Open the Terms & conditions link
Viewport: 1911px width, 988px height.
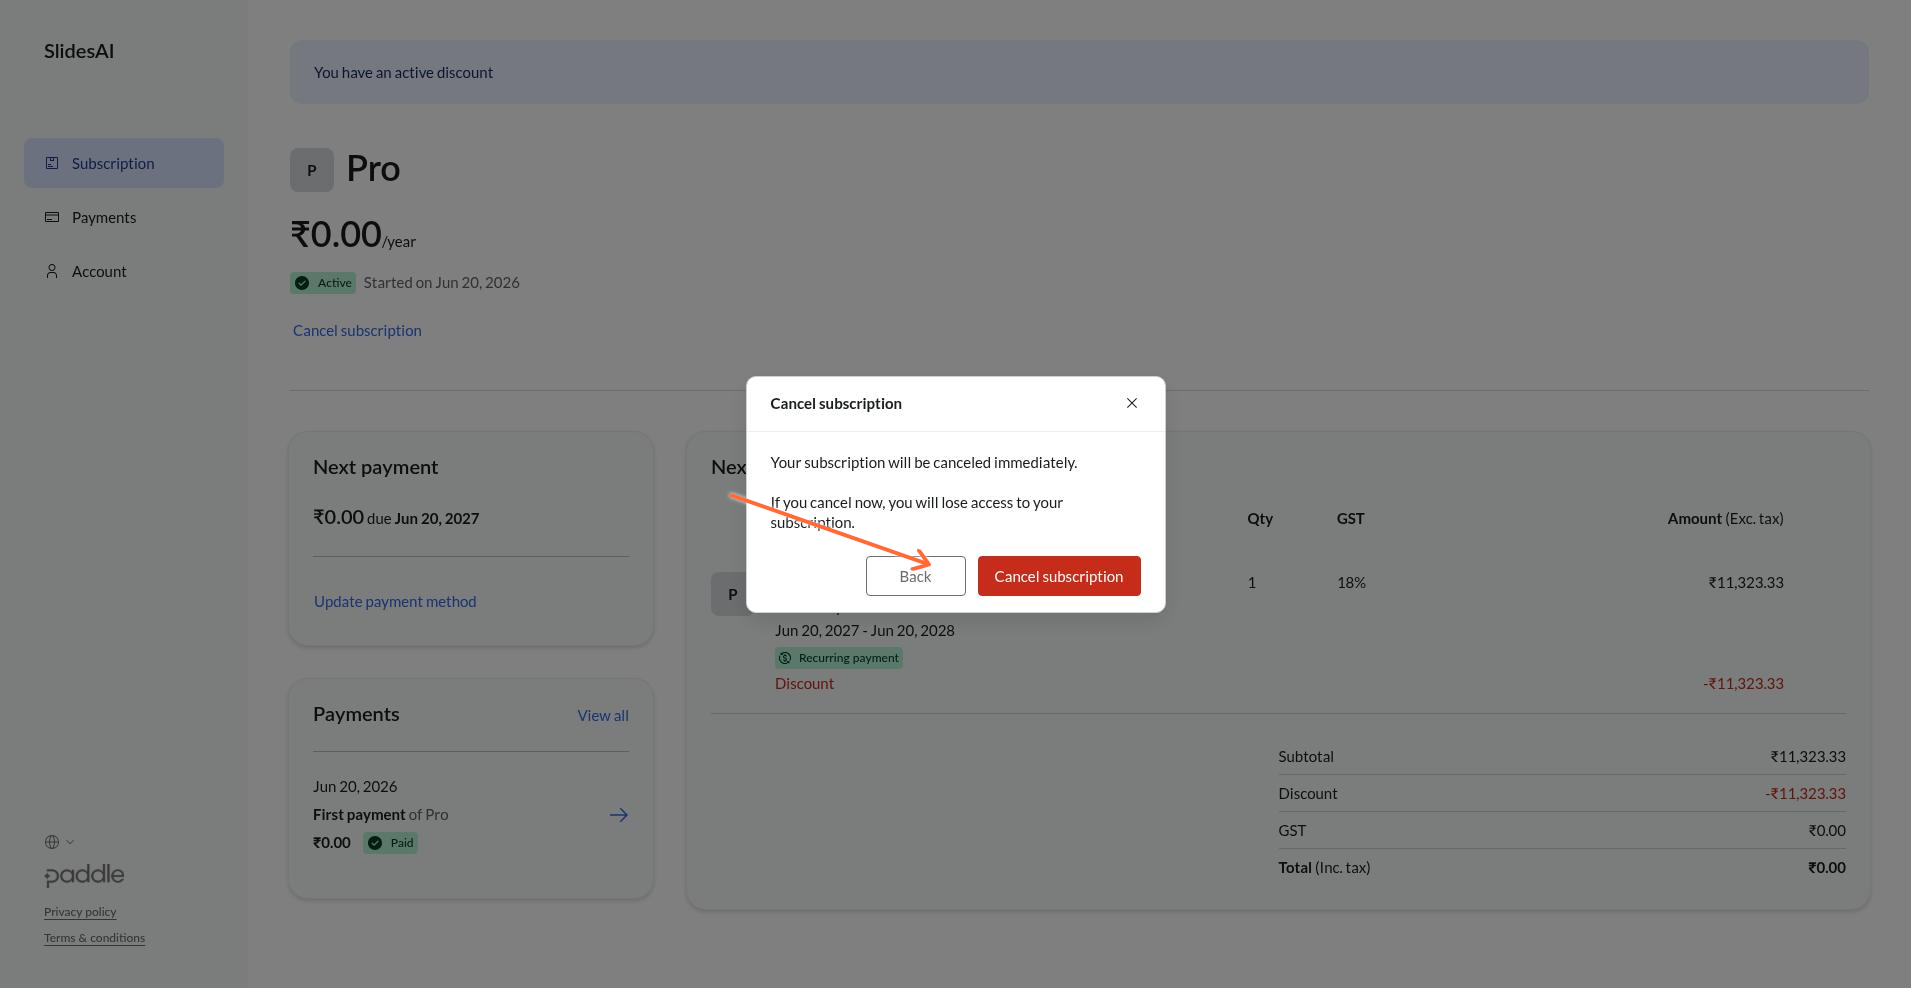point(94,938)
